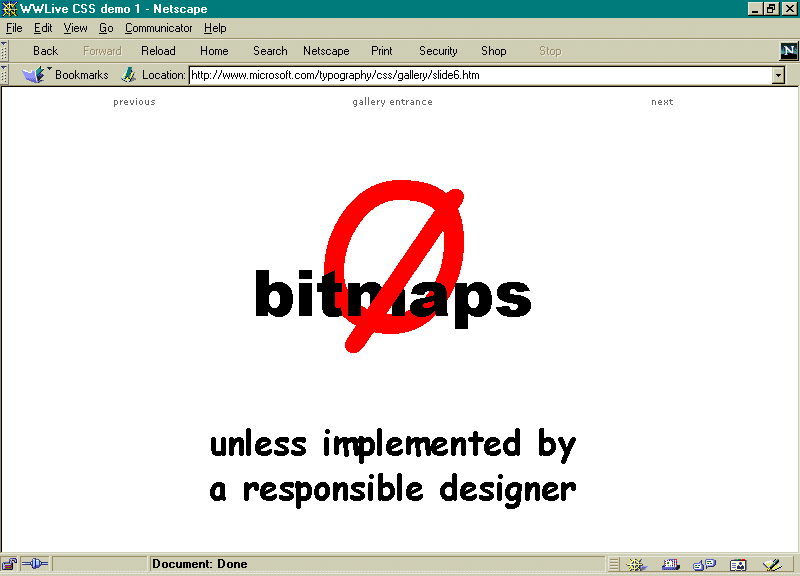Screen dimensions: 800x576
Task: Go to Home via toolbar
Action: tap(214, 51)
